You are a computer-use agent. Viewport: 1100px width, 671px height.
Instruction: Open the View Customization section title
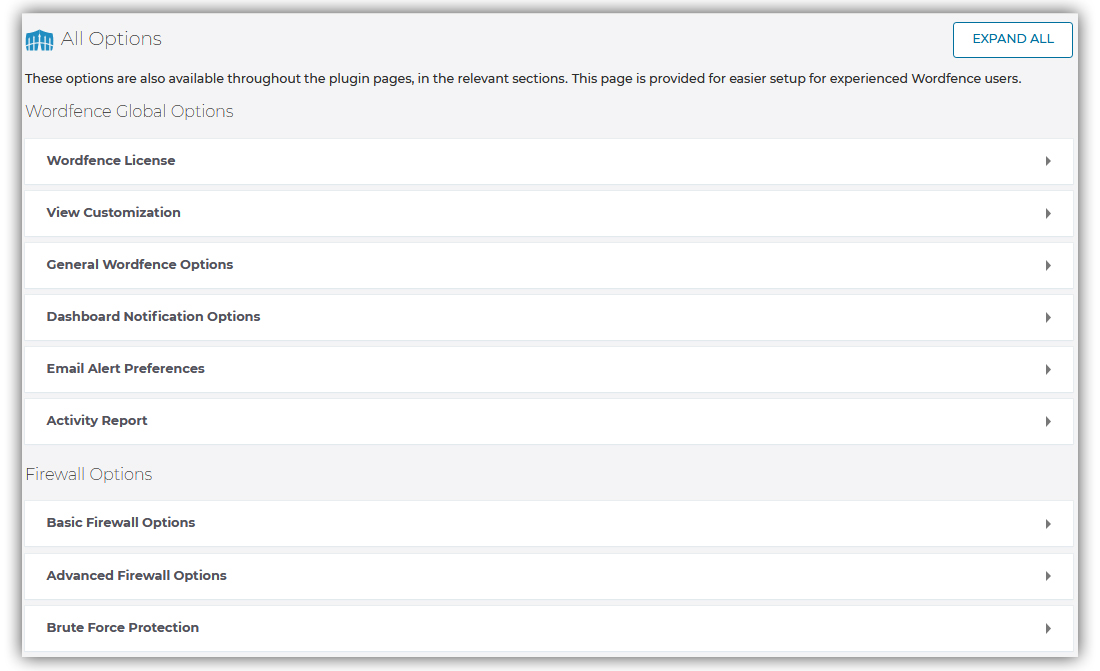pyautogui.click(x=114, y=213)
